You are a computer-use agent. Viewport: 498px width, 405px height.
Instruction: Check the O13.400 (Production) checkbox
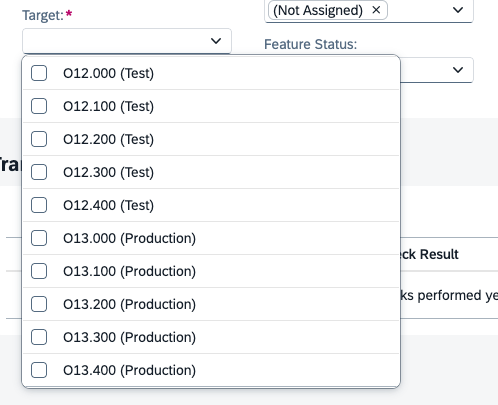pos(39,370)
